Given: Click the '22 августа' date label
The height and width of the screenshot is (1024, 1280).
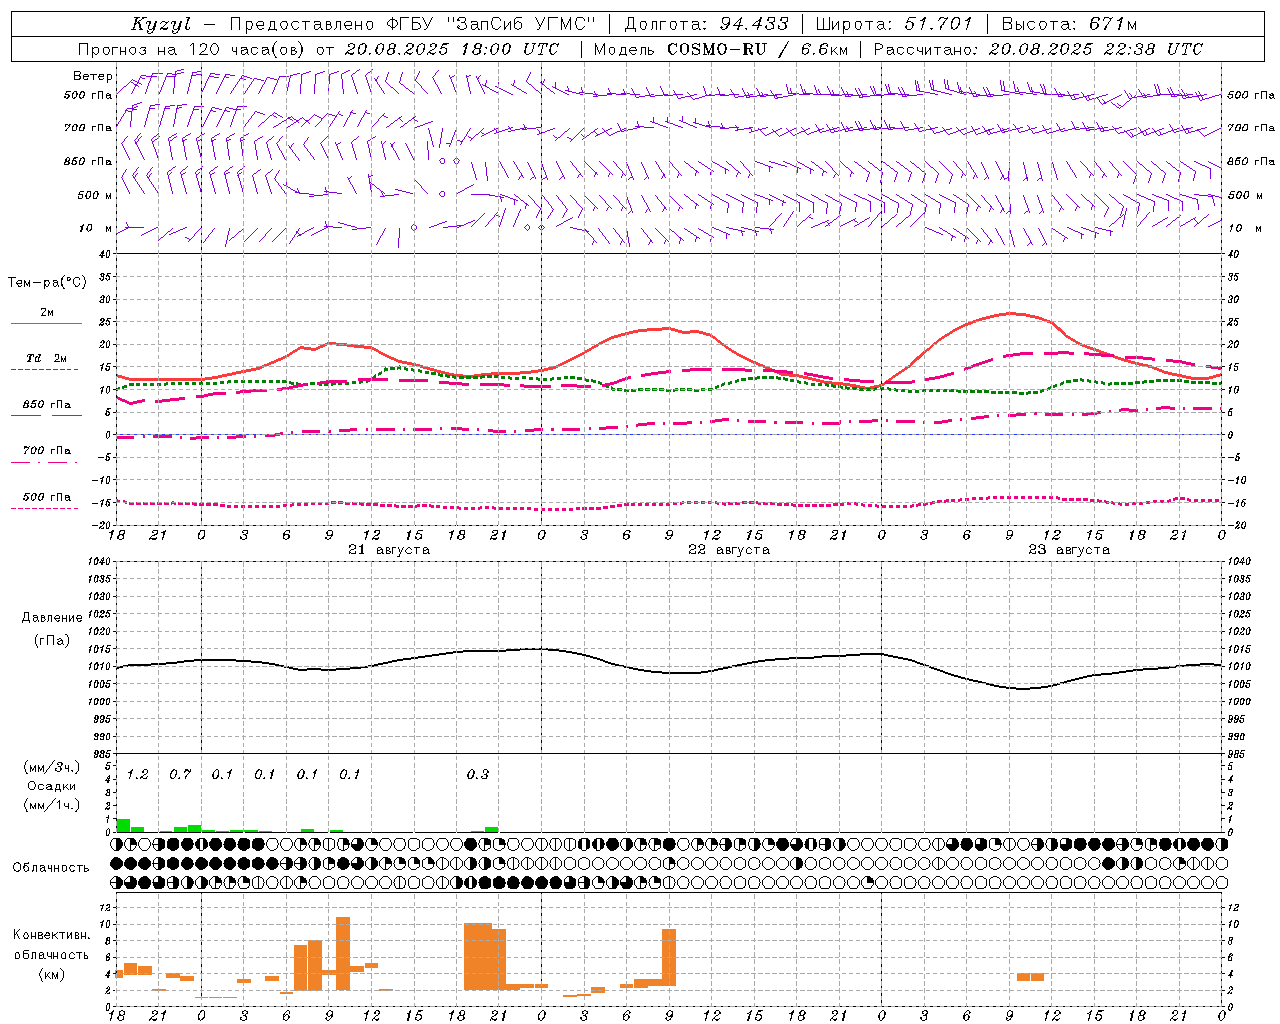Looking at the screenshot, I should (729, 550).
